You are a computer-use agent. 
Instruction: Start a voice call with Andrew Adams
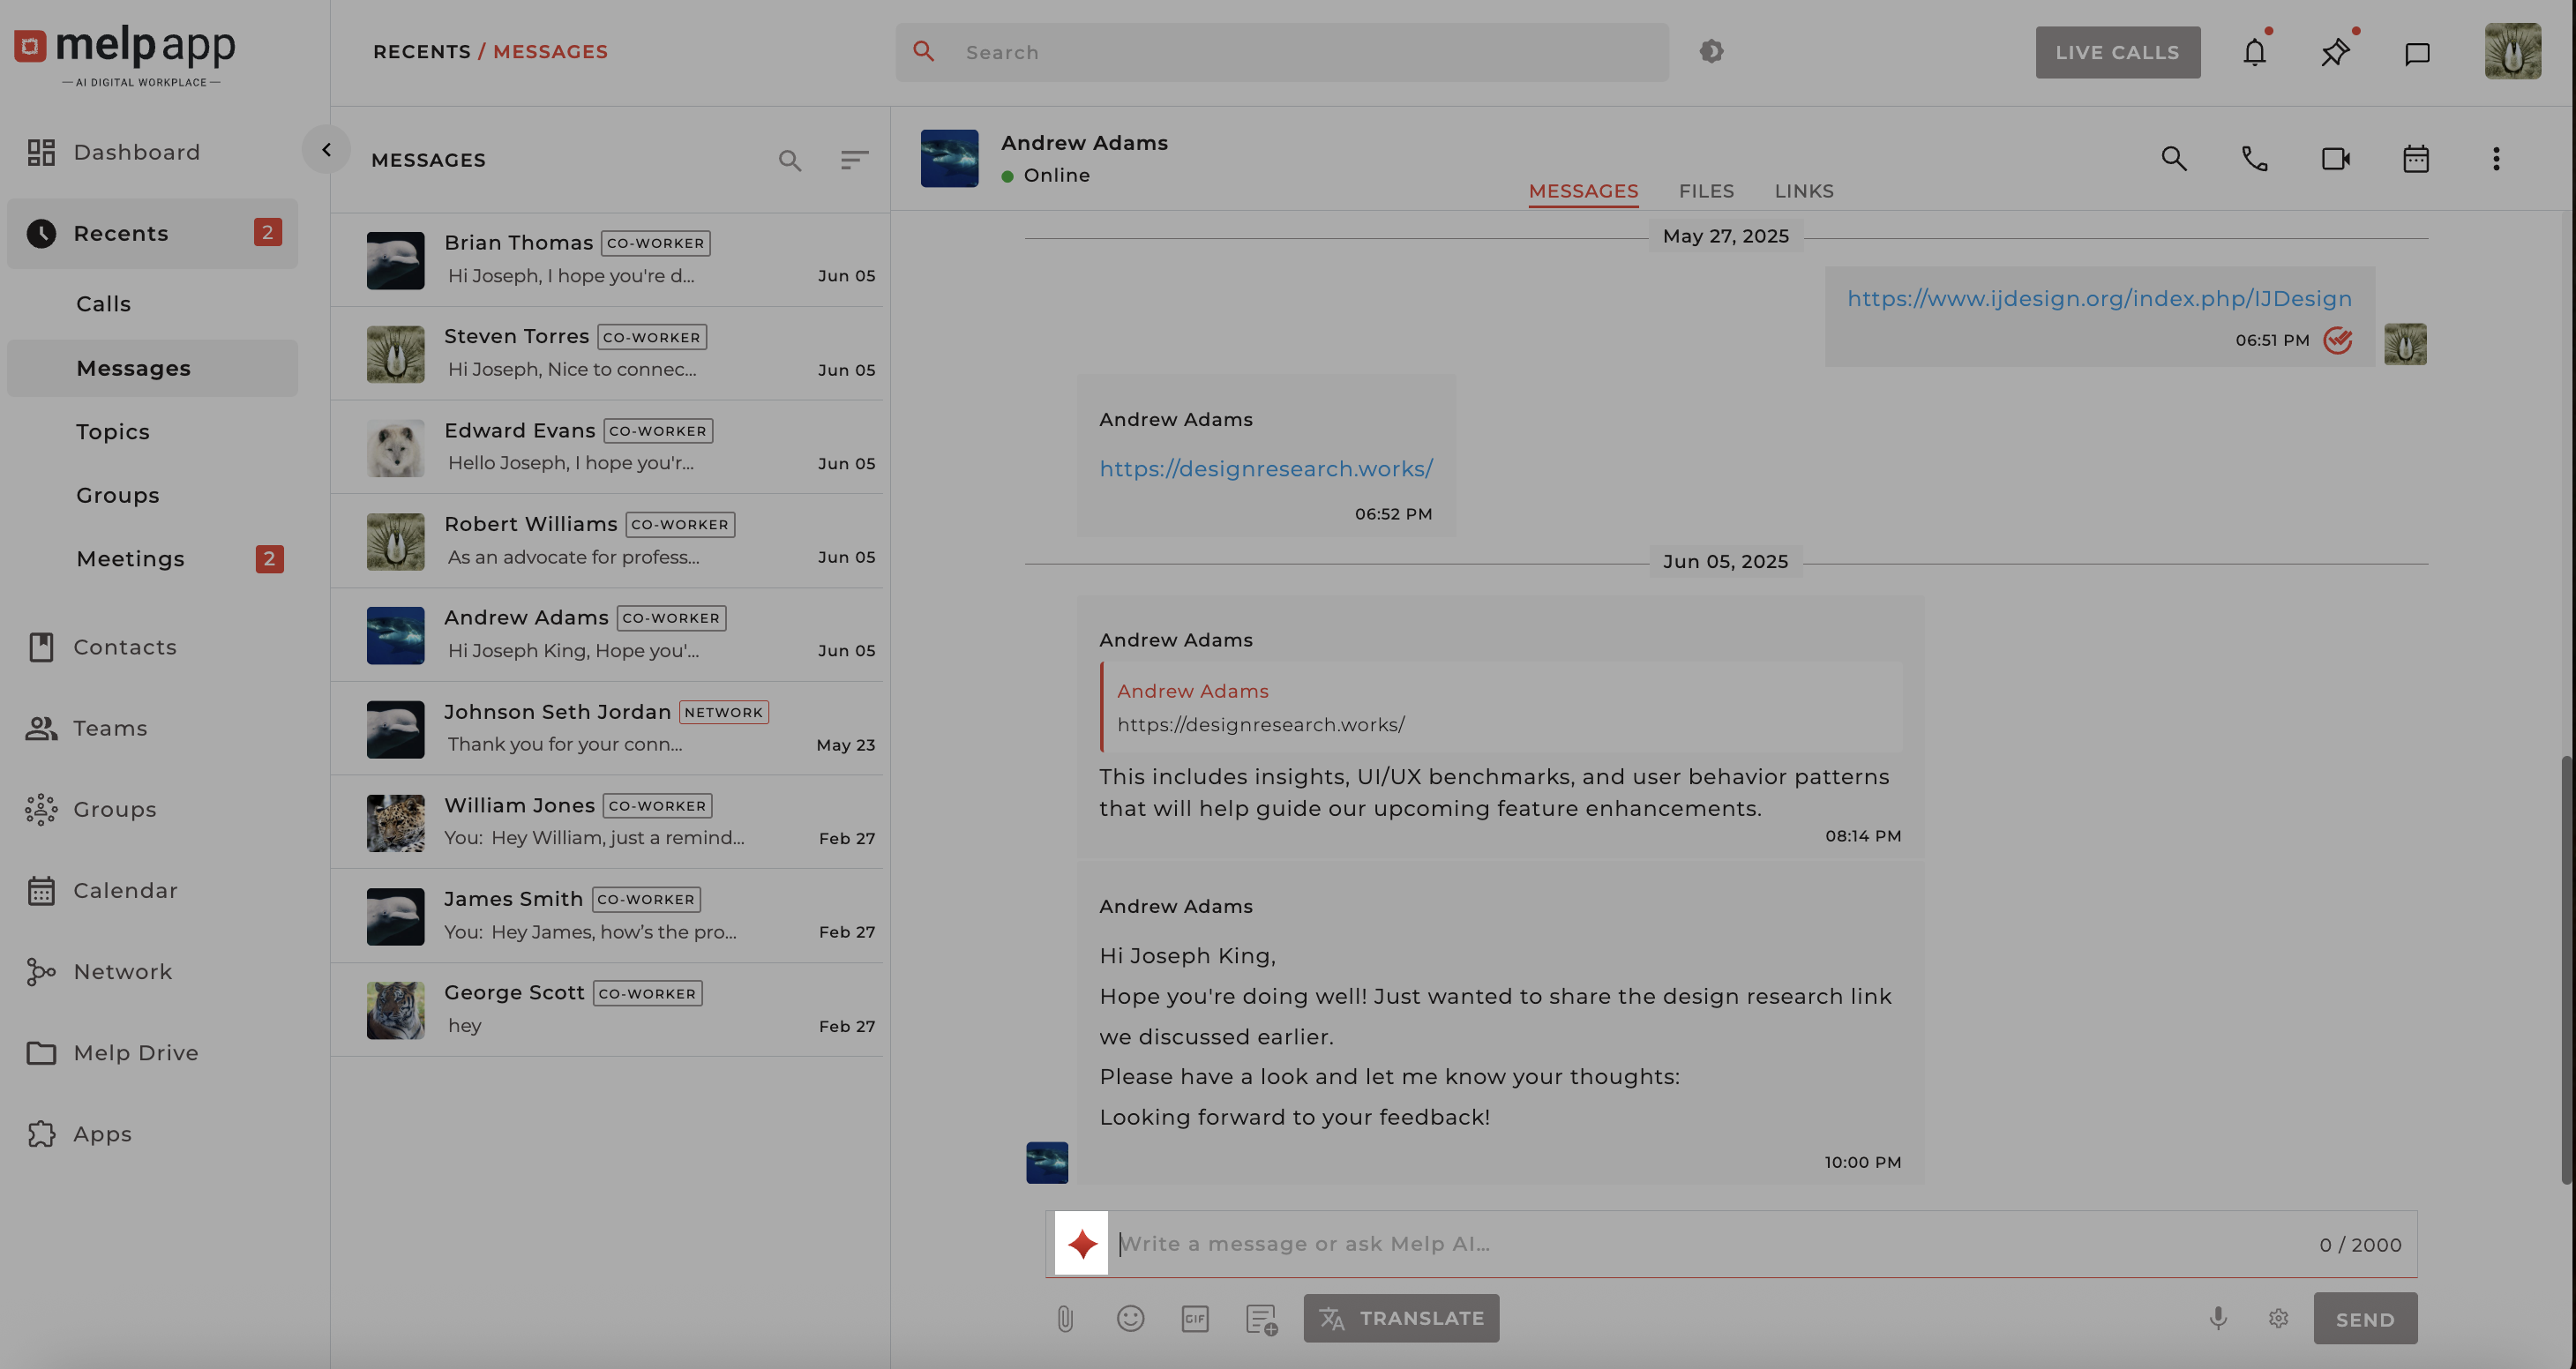point(2254,159)
